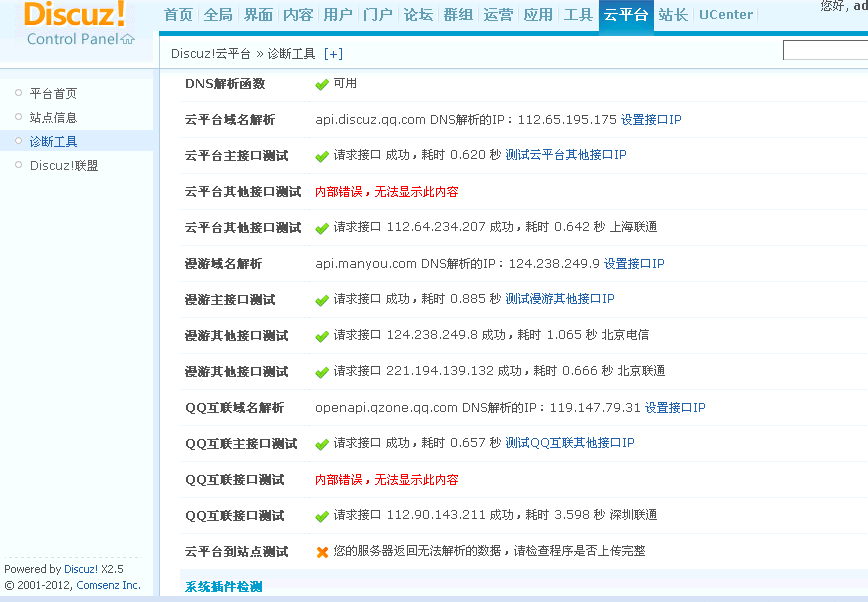The image size is (868, 602).
Task: Click the 云平台到站点测试 row label
Action: [236, 552]
